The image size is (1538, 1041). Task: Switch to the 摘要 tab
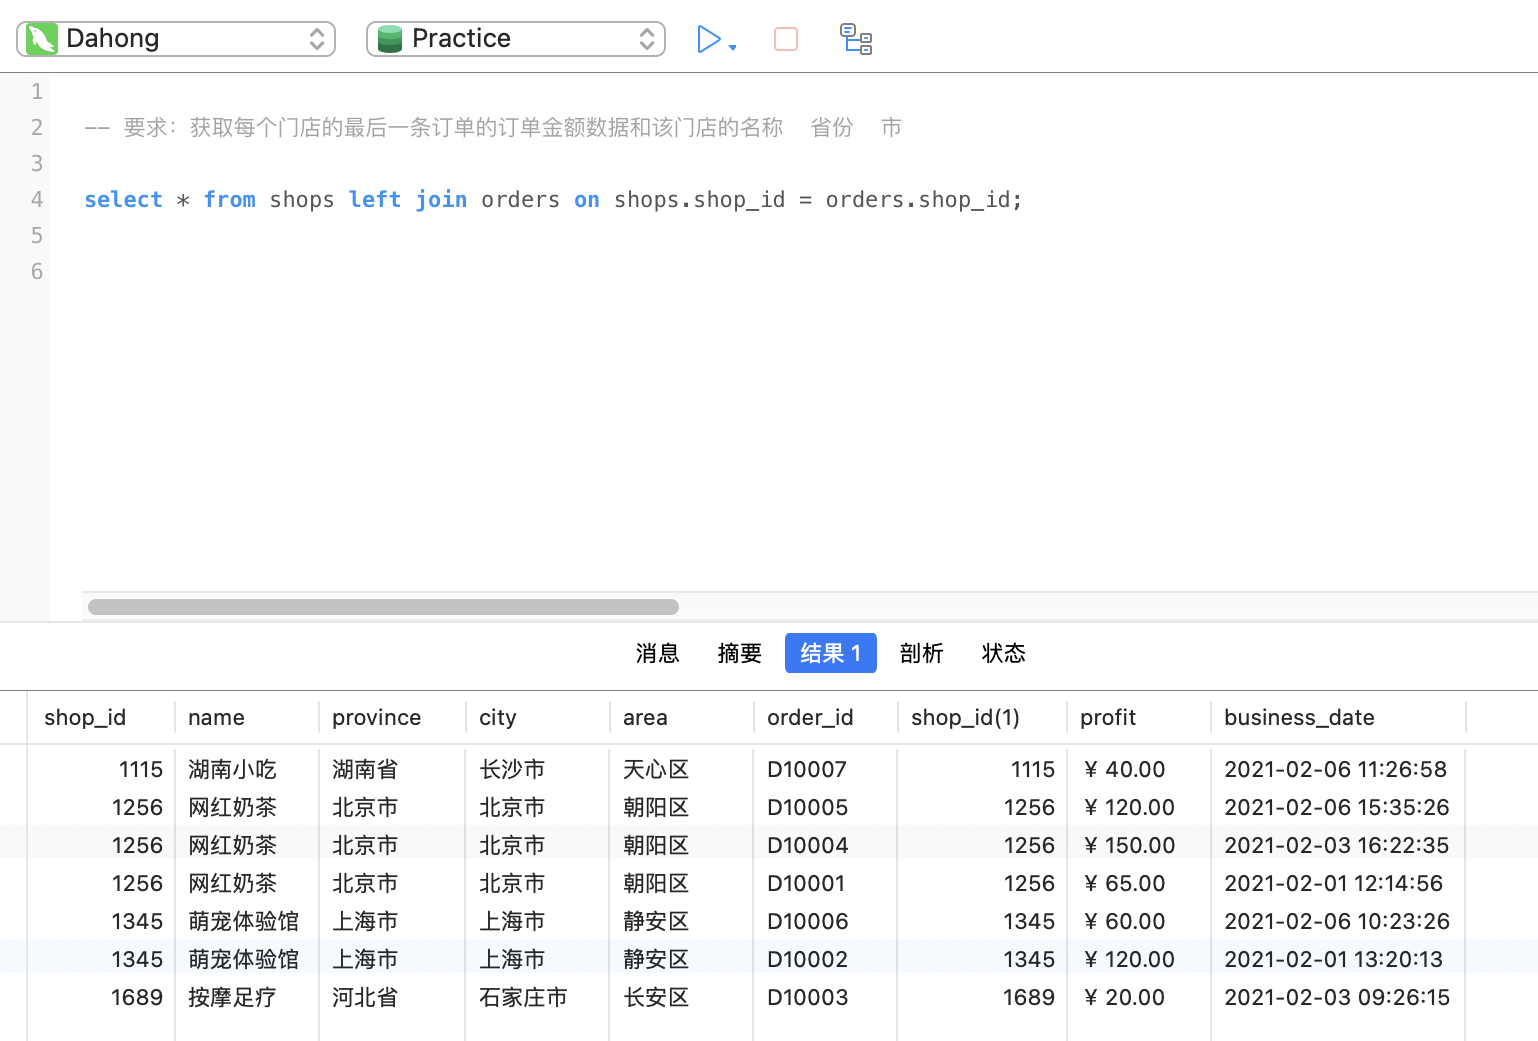coord(739,653)
